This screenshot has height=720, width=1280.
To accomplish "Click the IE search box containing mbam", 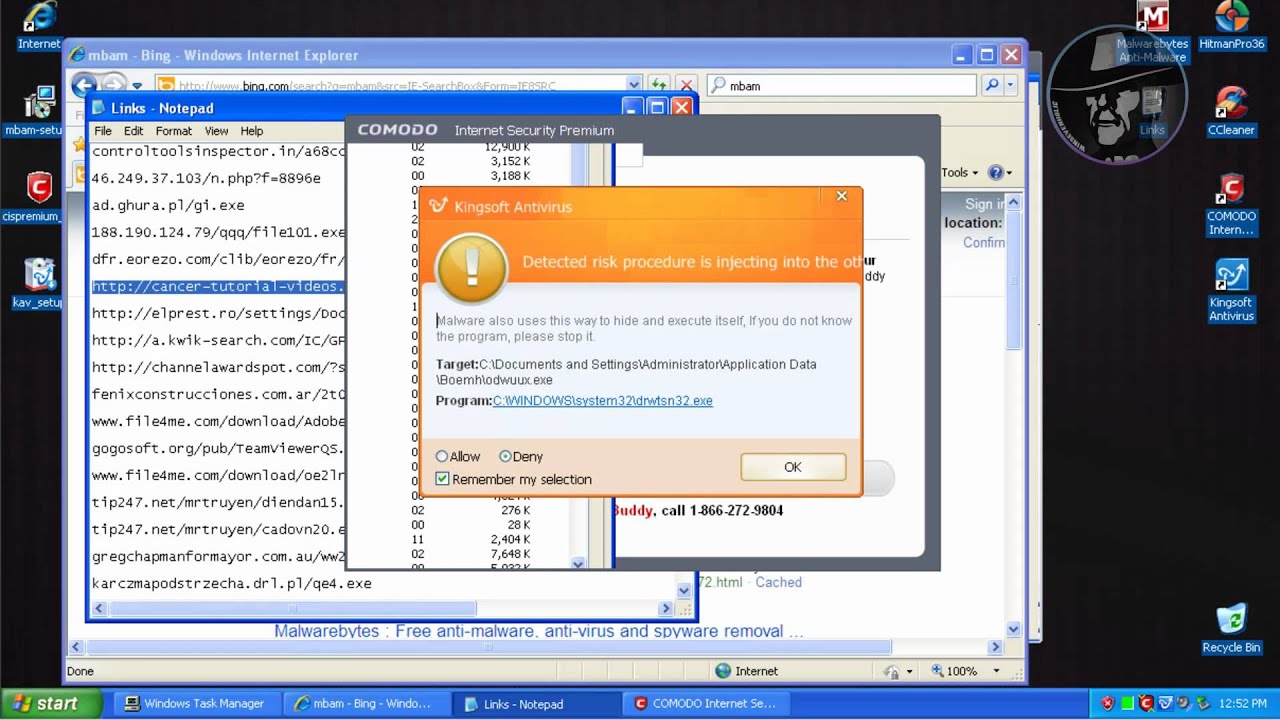I will (842, 86).
